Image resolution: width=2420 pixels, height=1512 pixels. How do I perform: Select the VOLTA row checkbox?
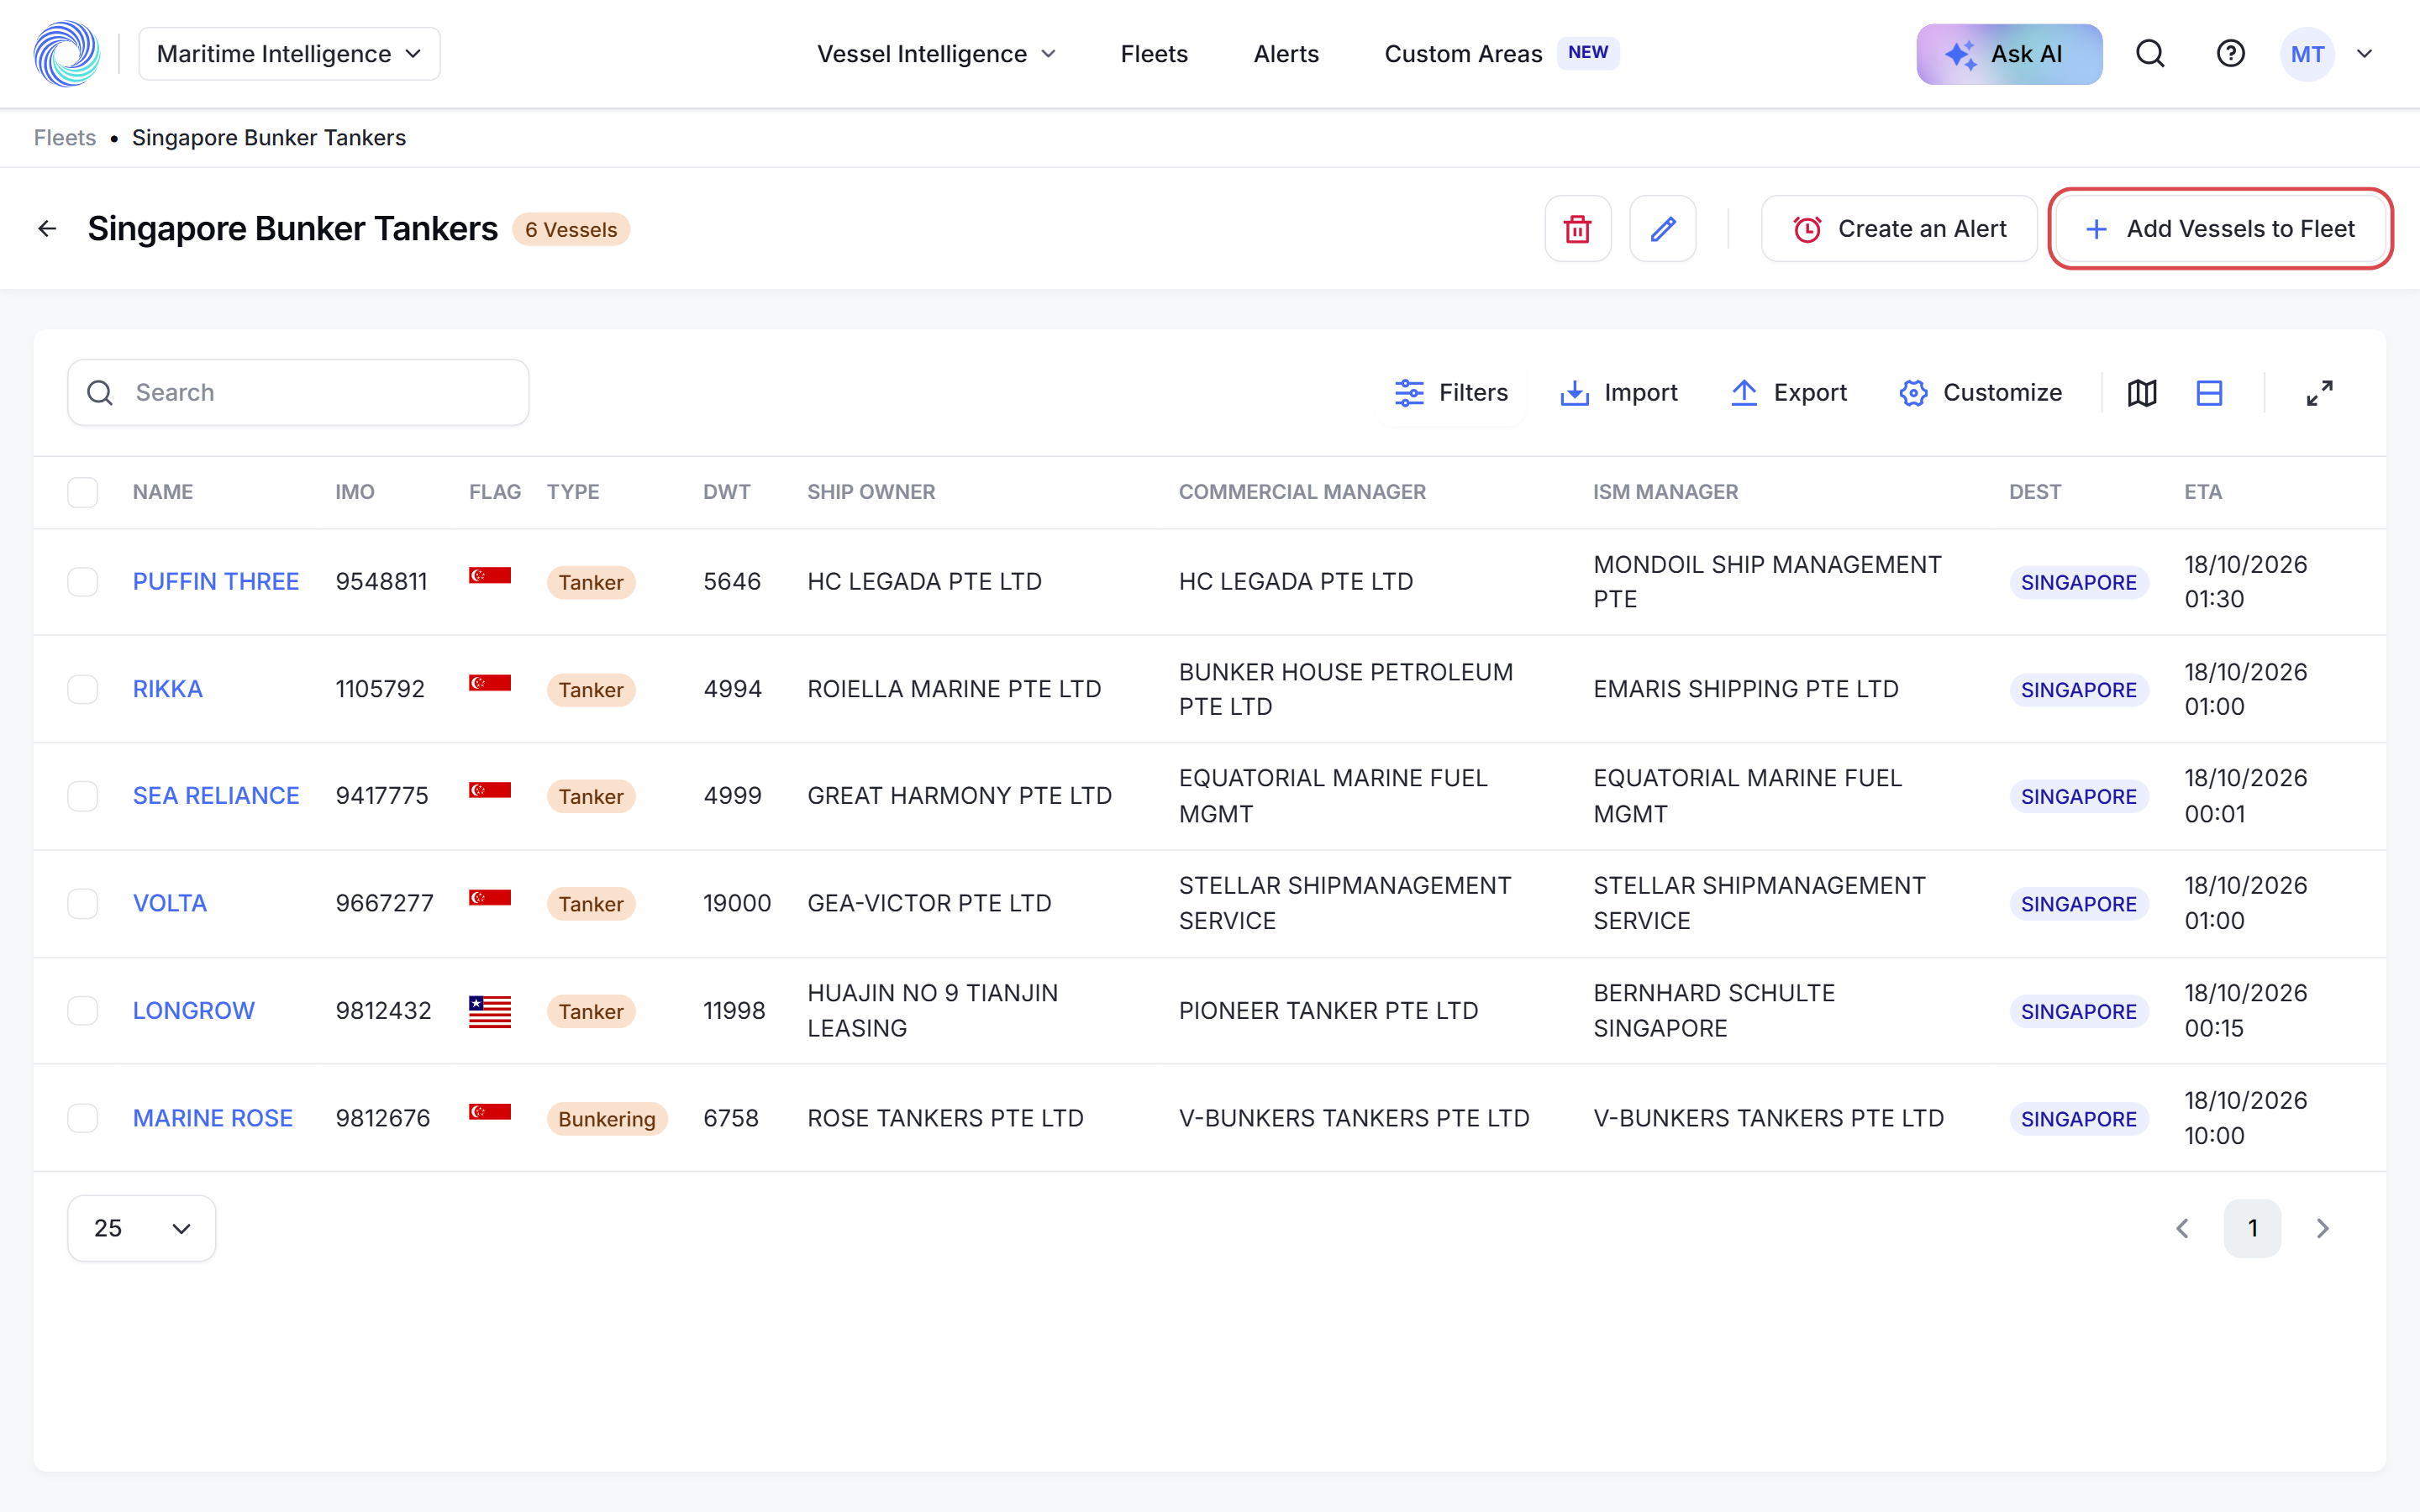coord(83,904)
